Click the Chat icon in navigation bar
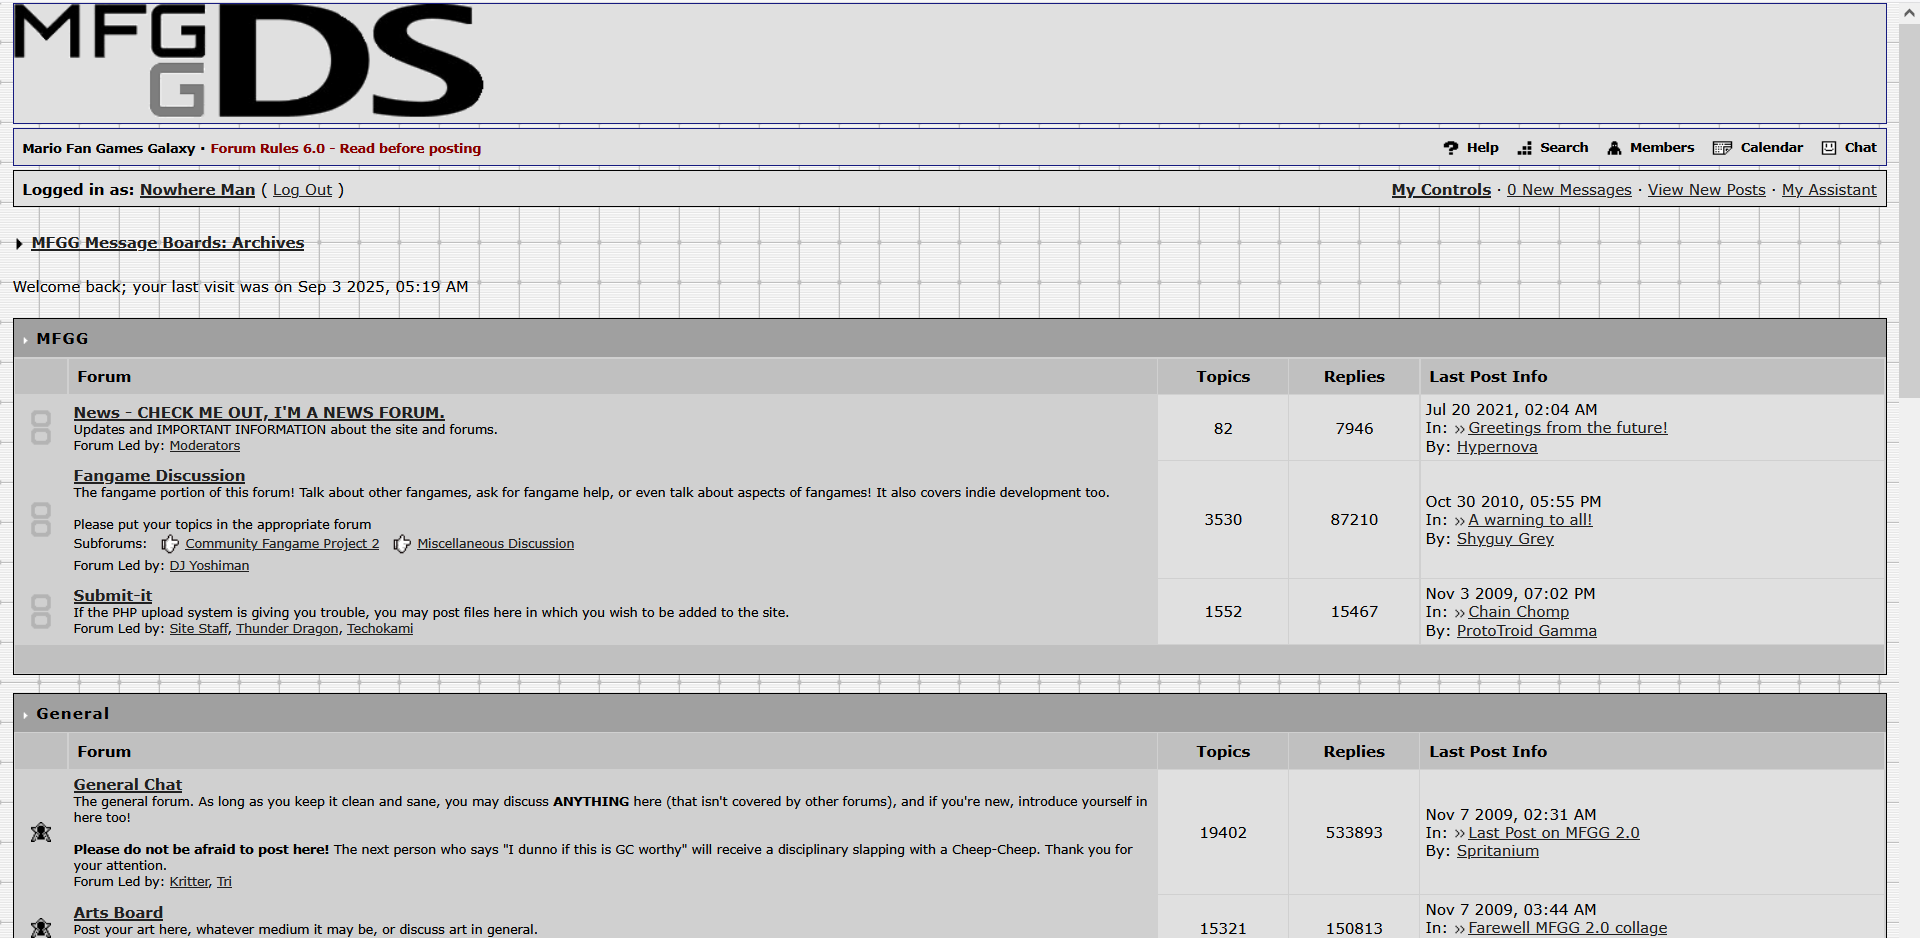 [1829, 148]
